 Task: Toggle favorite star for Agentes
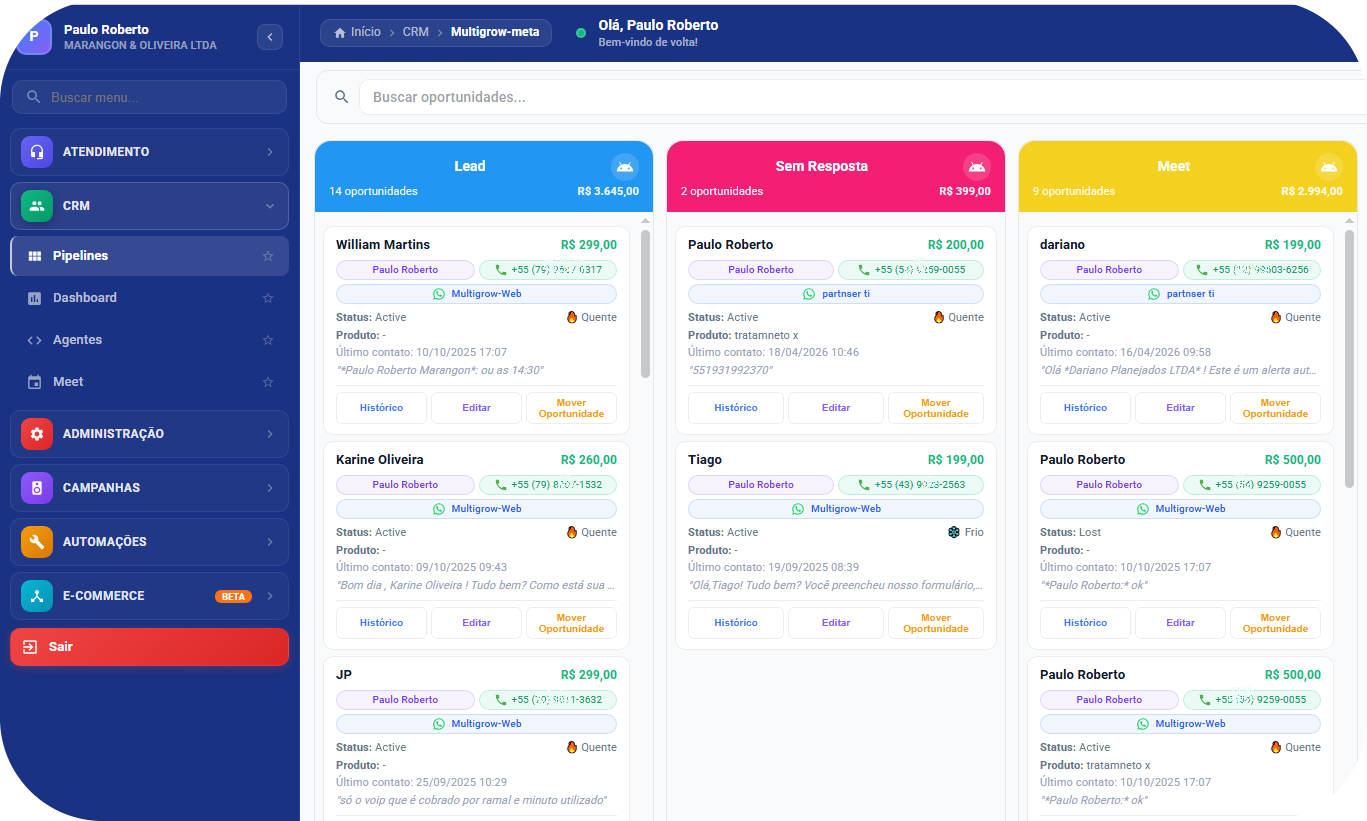pyautogui.click(x=268, y=340)
